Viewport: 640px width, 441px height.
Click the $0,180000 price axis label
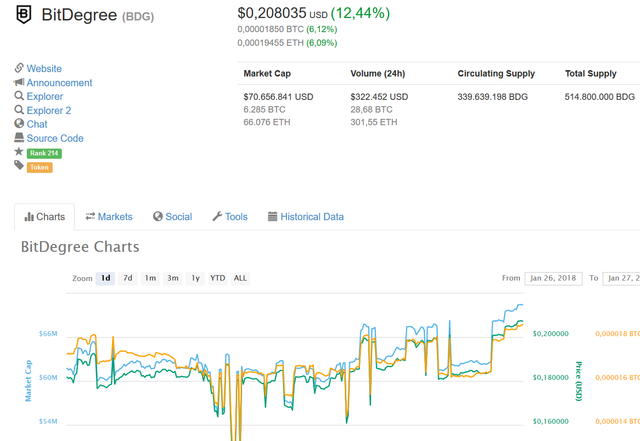click(551, 378)
